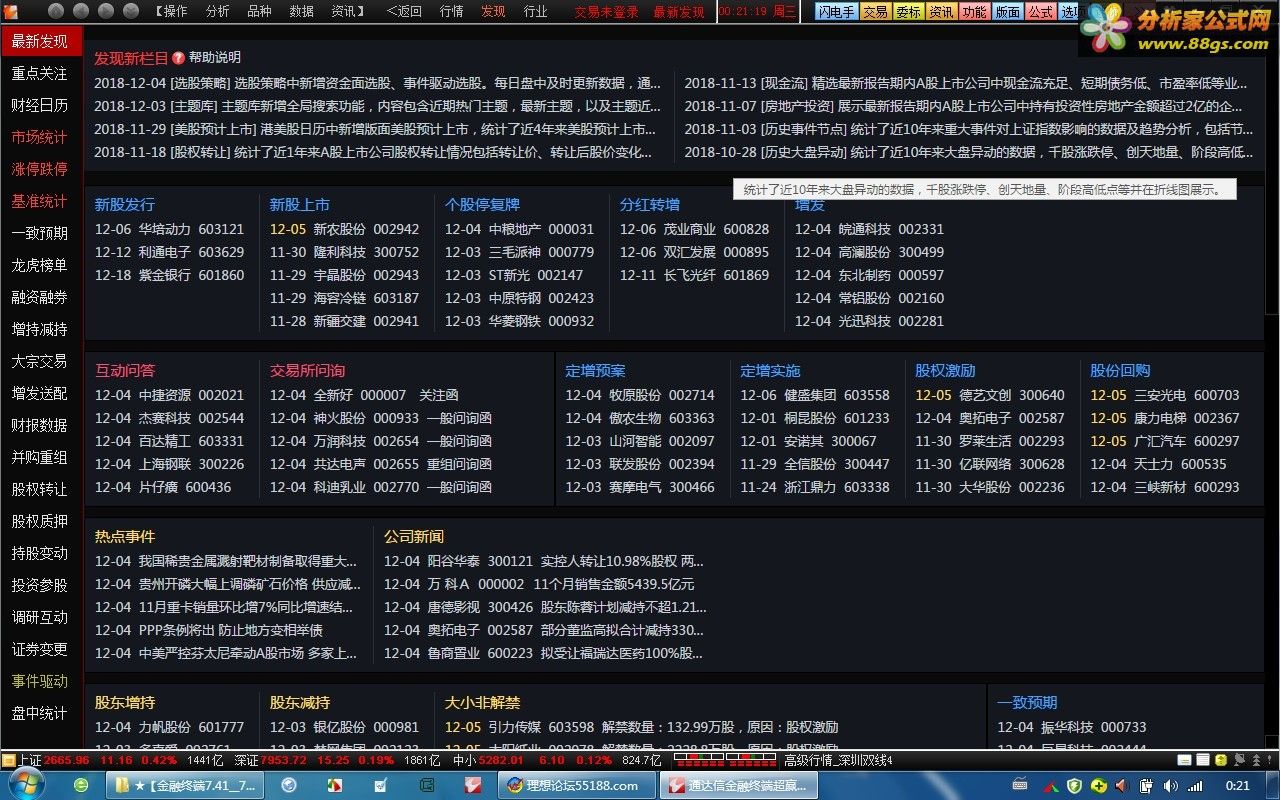Viewport: 1280px width, 800px height.
Task: Open the 帮助说明 help link
Action: click(215, 58)
